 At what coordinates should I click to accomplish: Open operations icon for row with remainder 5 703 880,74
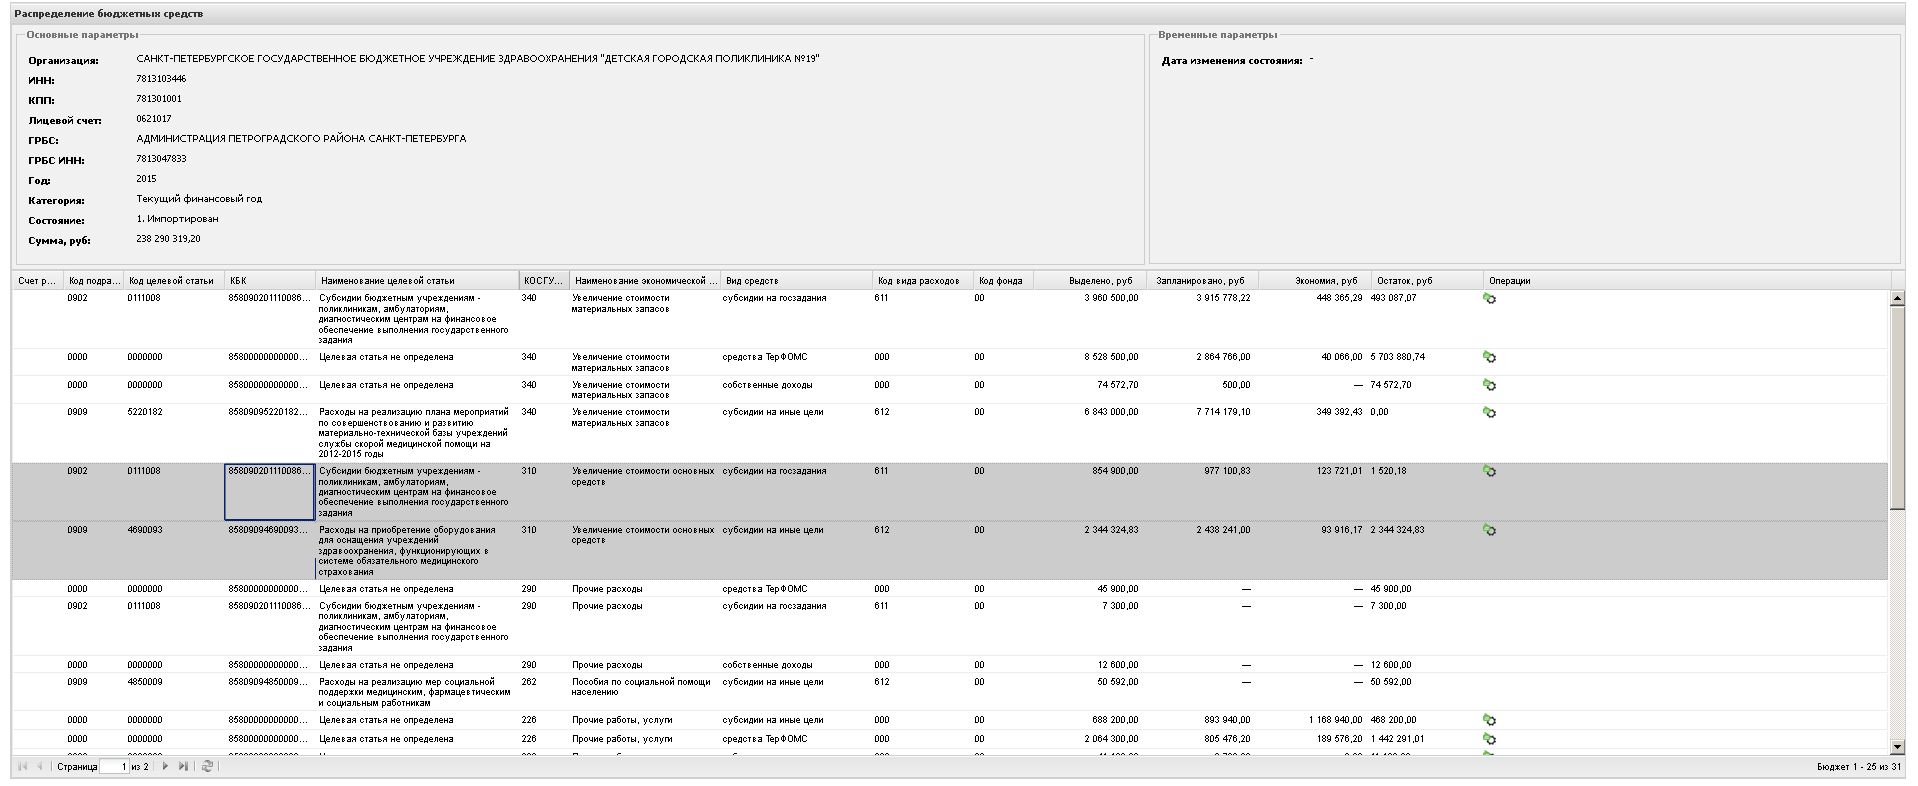pos(1489,357)
